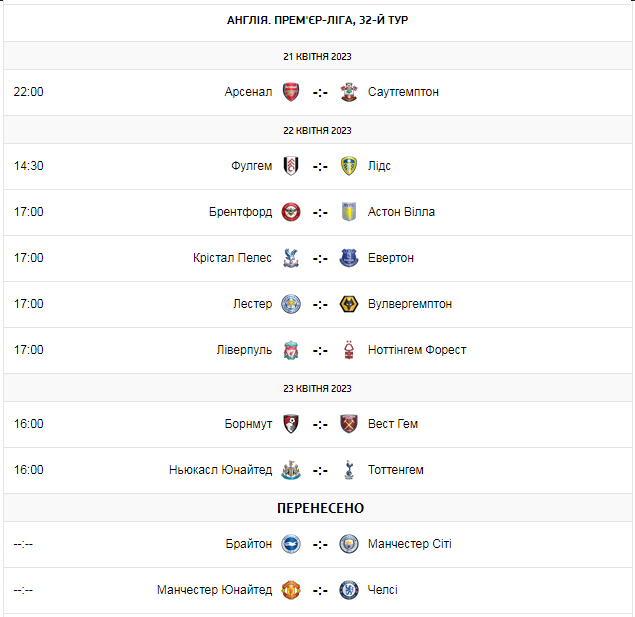
Task: Open the Манчестер Юнайтед team link
Action: pyautogui.click(x=215, y=590)
